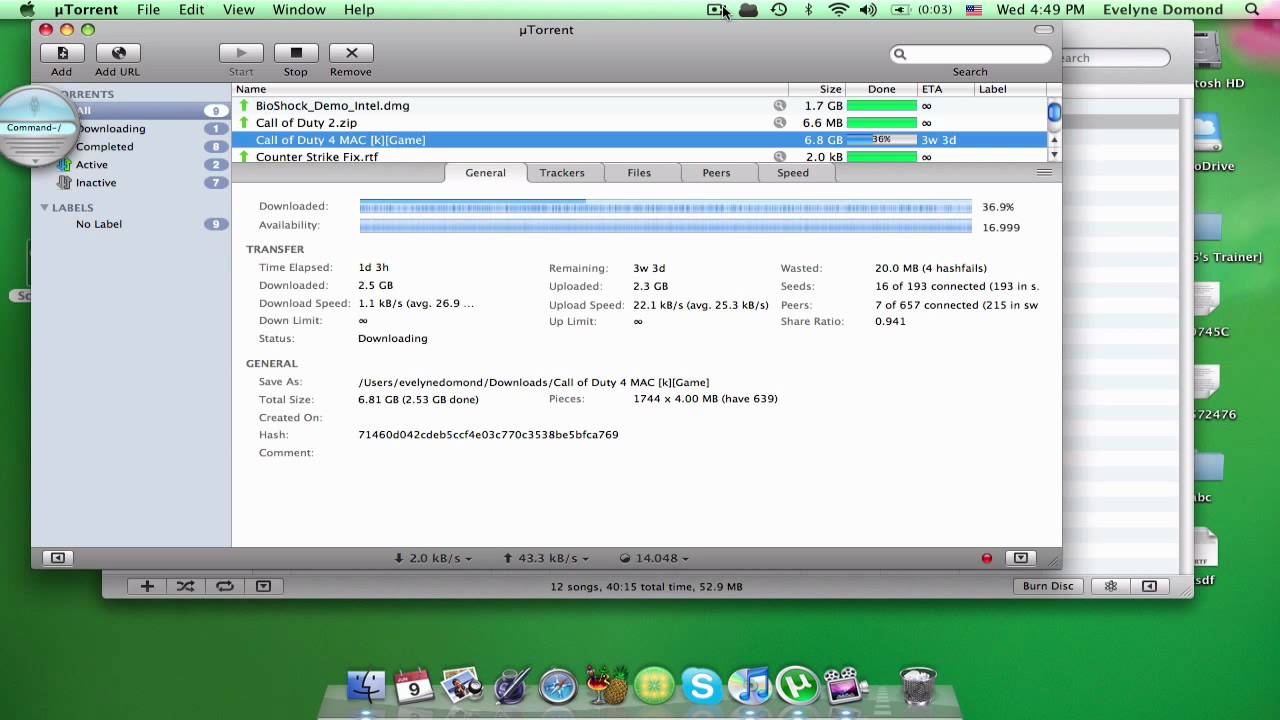Image resolution: width=1280 pixels, height=720 pixels.
Task: Toggle the µTorrent detail pane from the bottom bar
Action: pos(1020,558)
